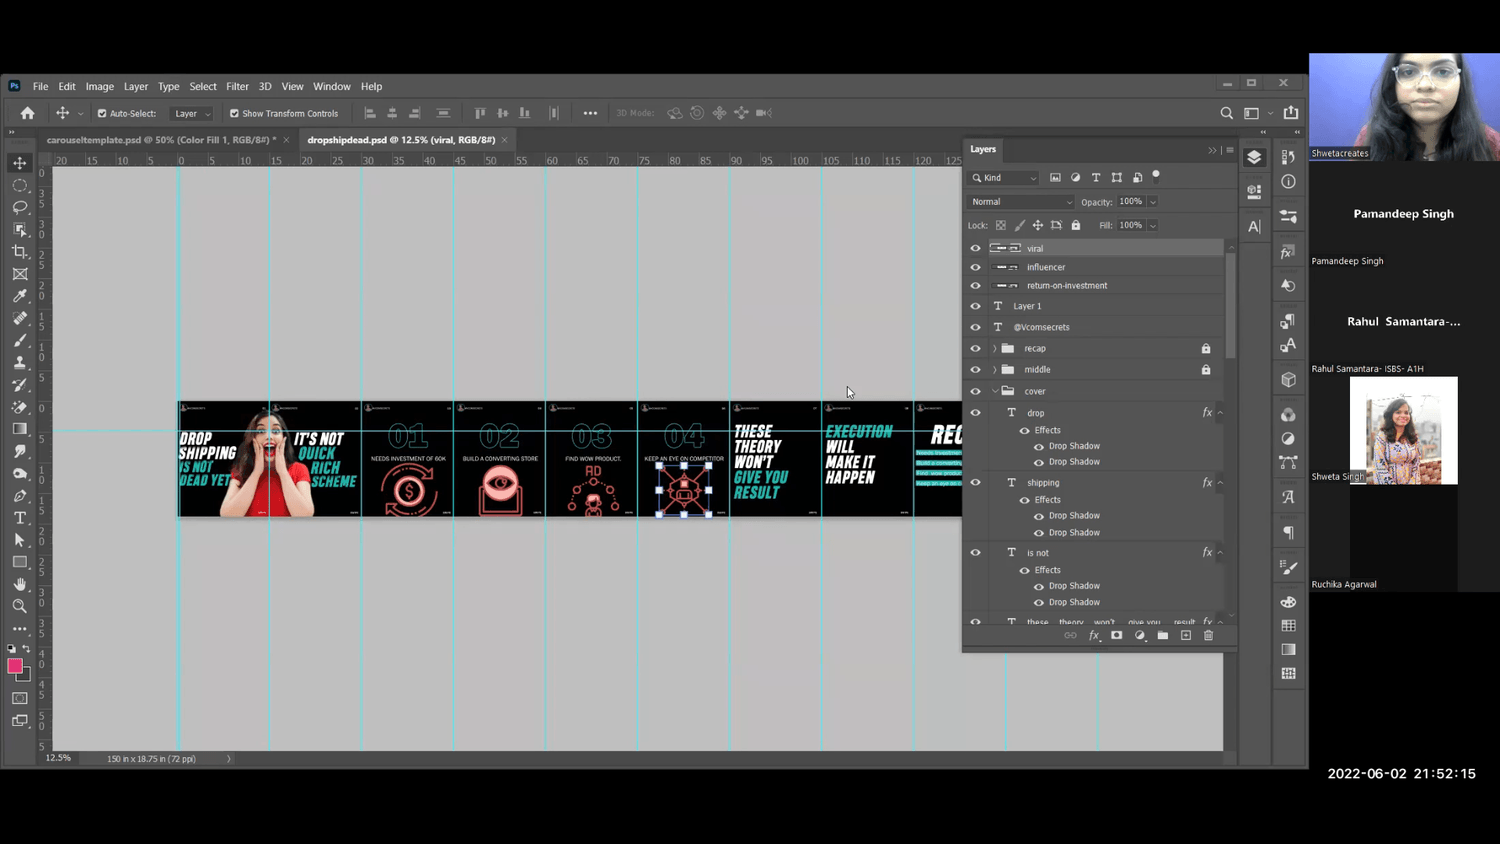The height and width of the screenshot is (844, 1500).
Task: Switch to the carouseltemplate.psd tab
Action: click(x=160, y=140)
